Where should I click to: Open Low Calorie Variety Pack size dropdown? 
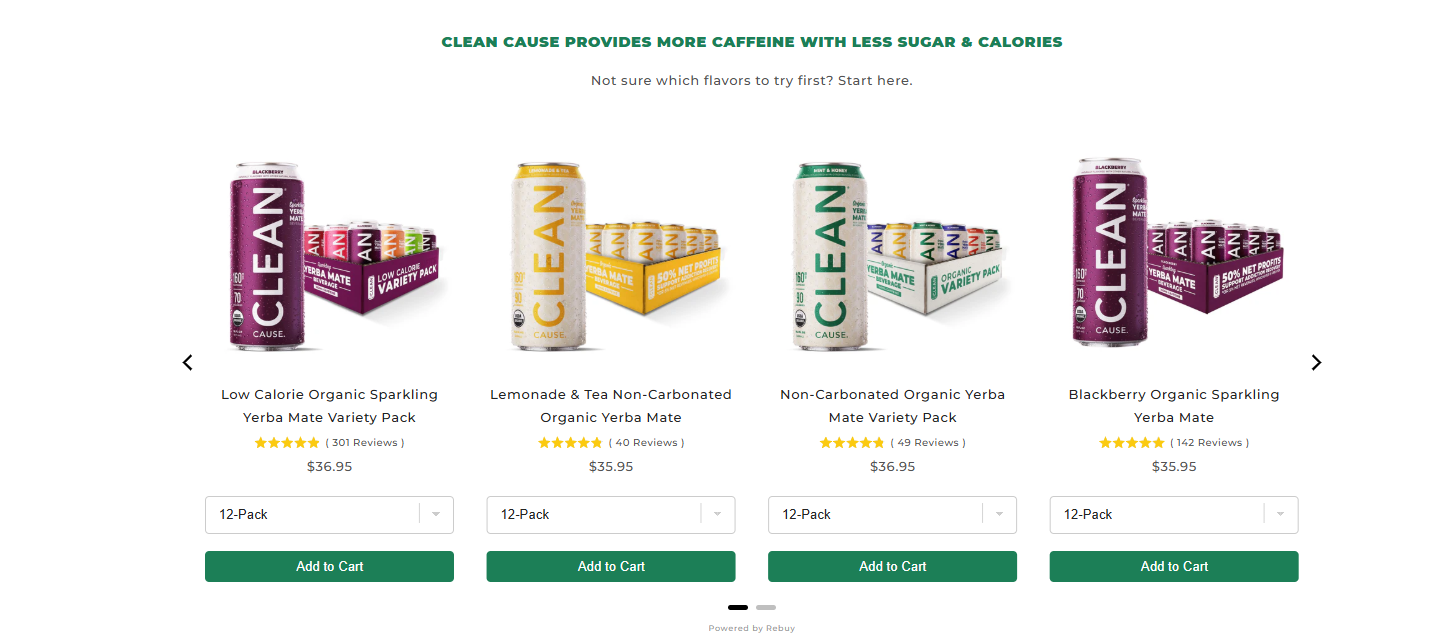coord(329,515)
